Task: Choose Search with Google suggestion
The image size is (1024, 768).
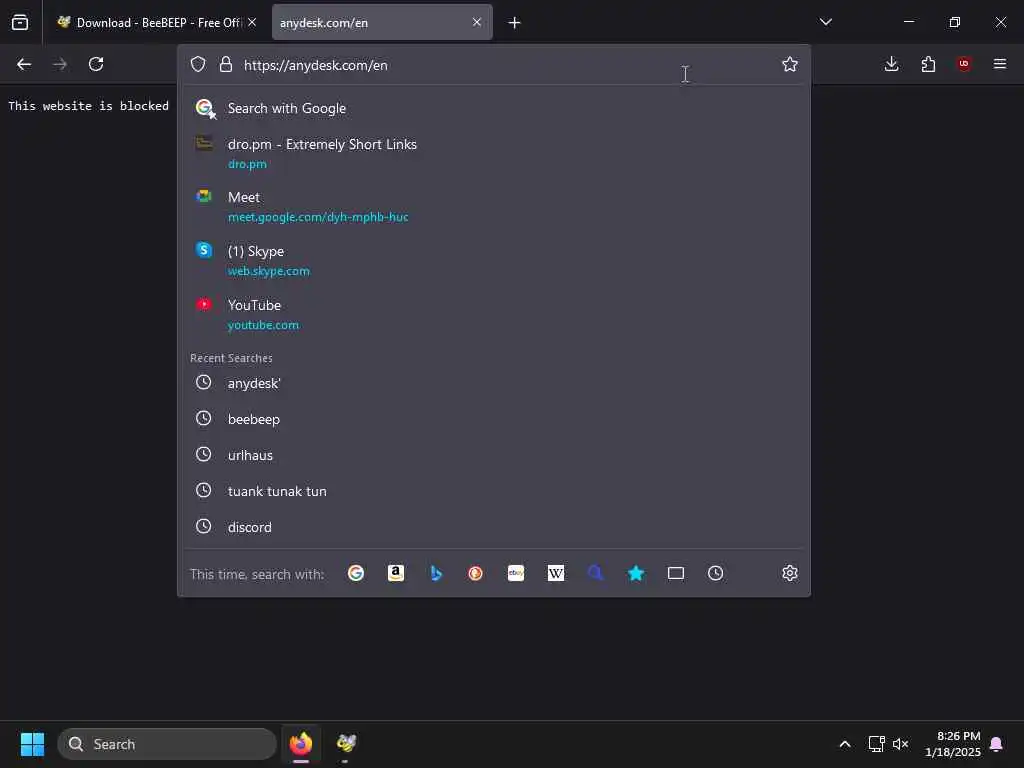Action: point(494,108)
